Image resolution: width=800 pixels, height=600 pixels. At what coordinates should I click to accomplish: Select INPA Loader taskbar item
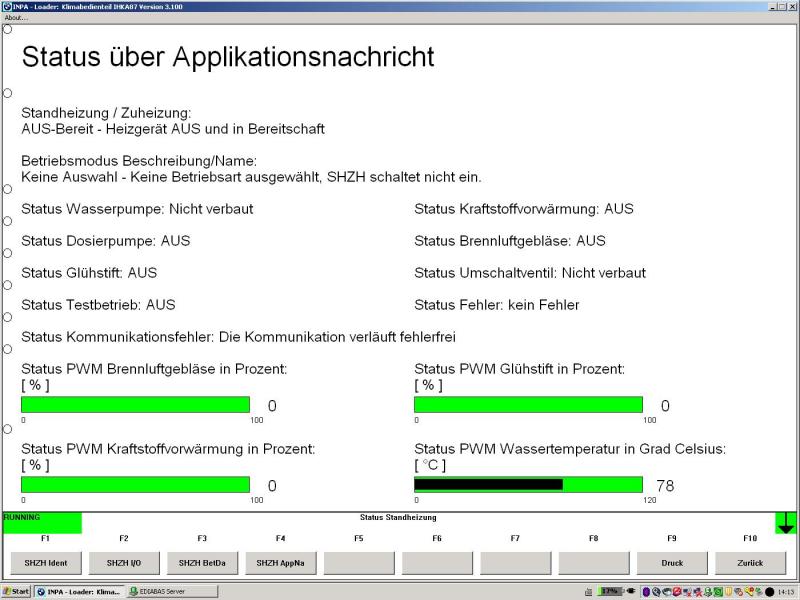pos(78,592)
